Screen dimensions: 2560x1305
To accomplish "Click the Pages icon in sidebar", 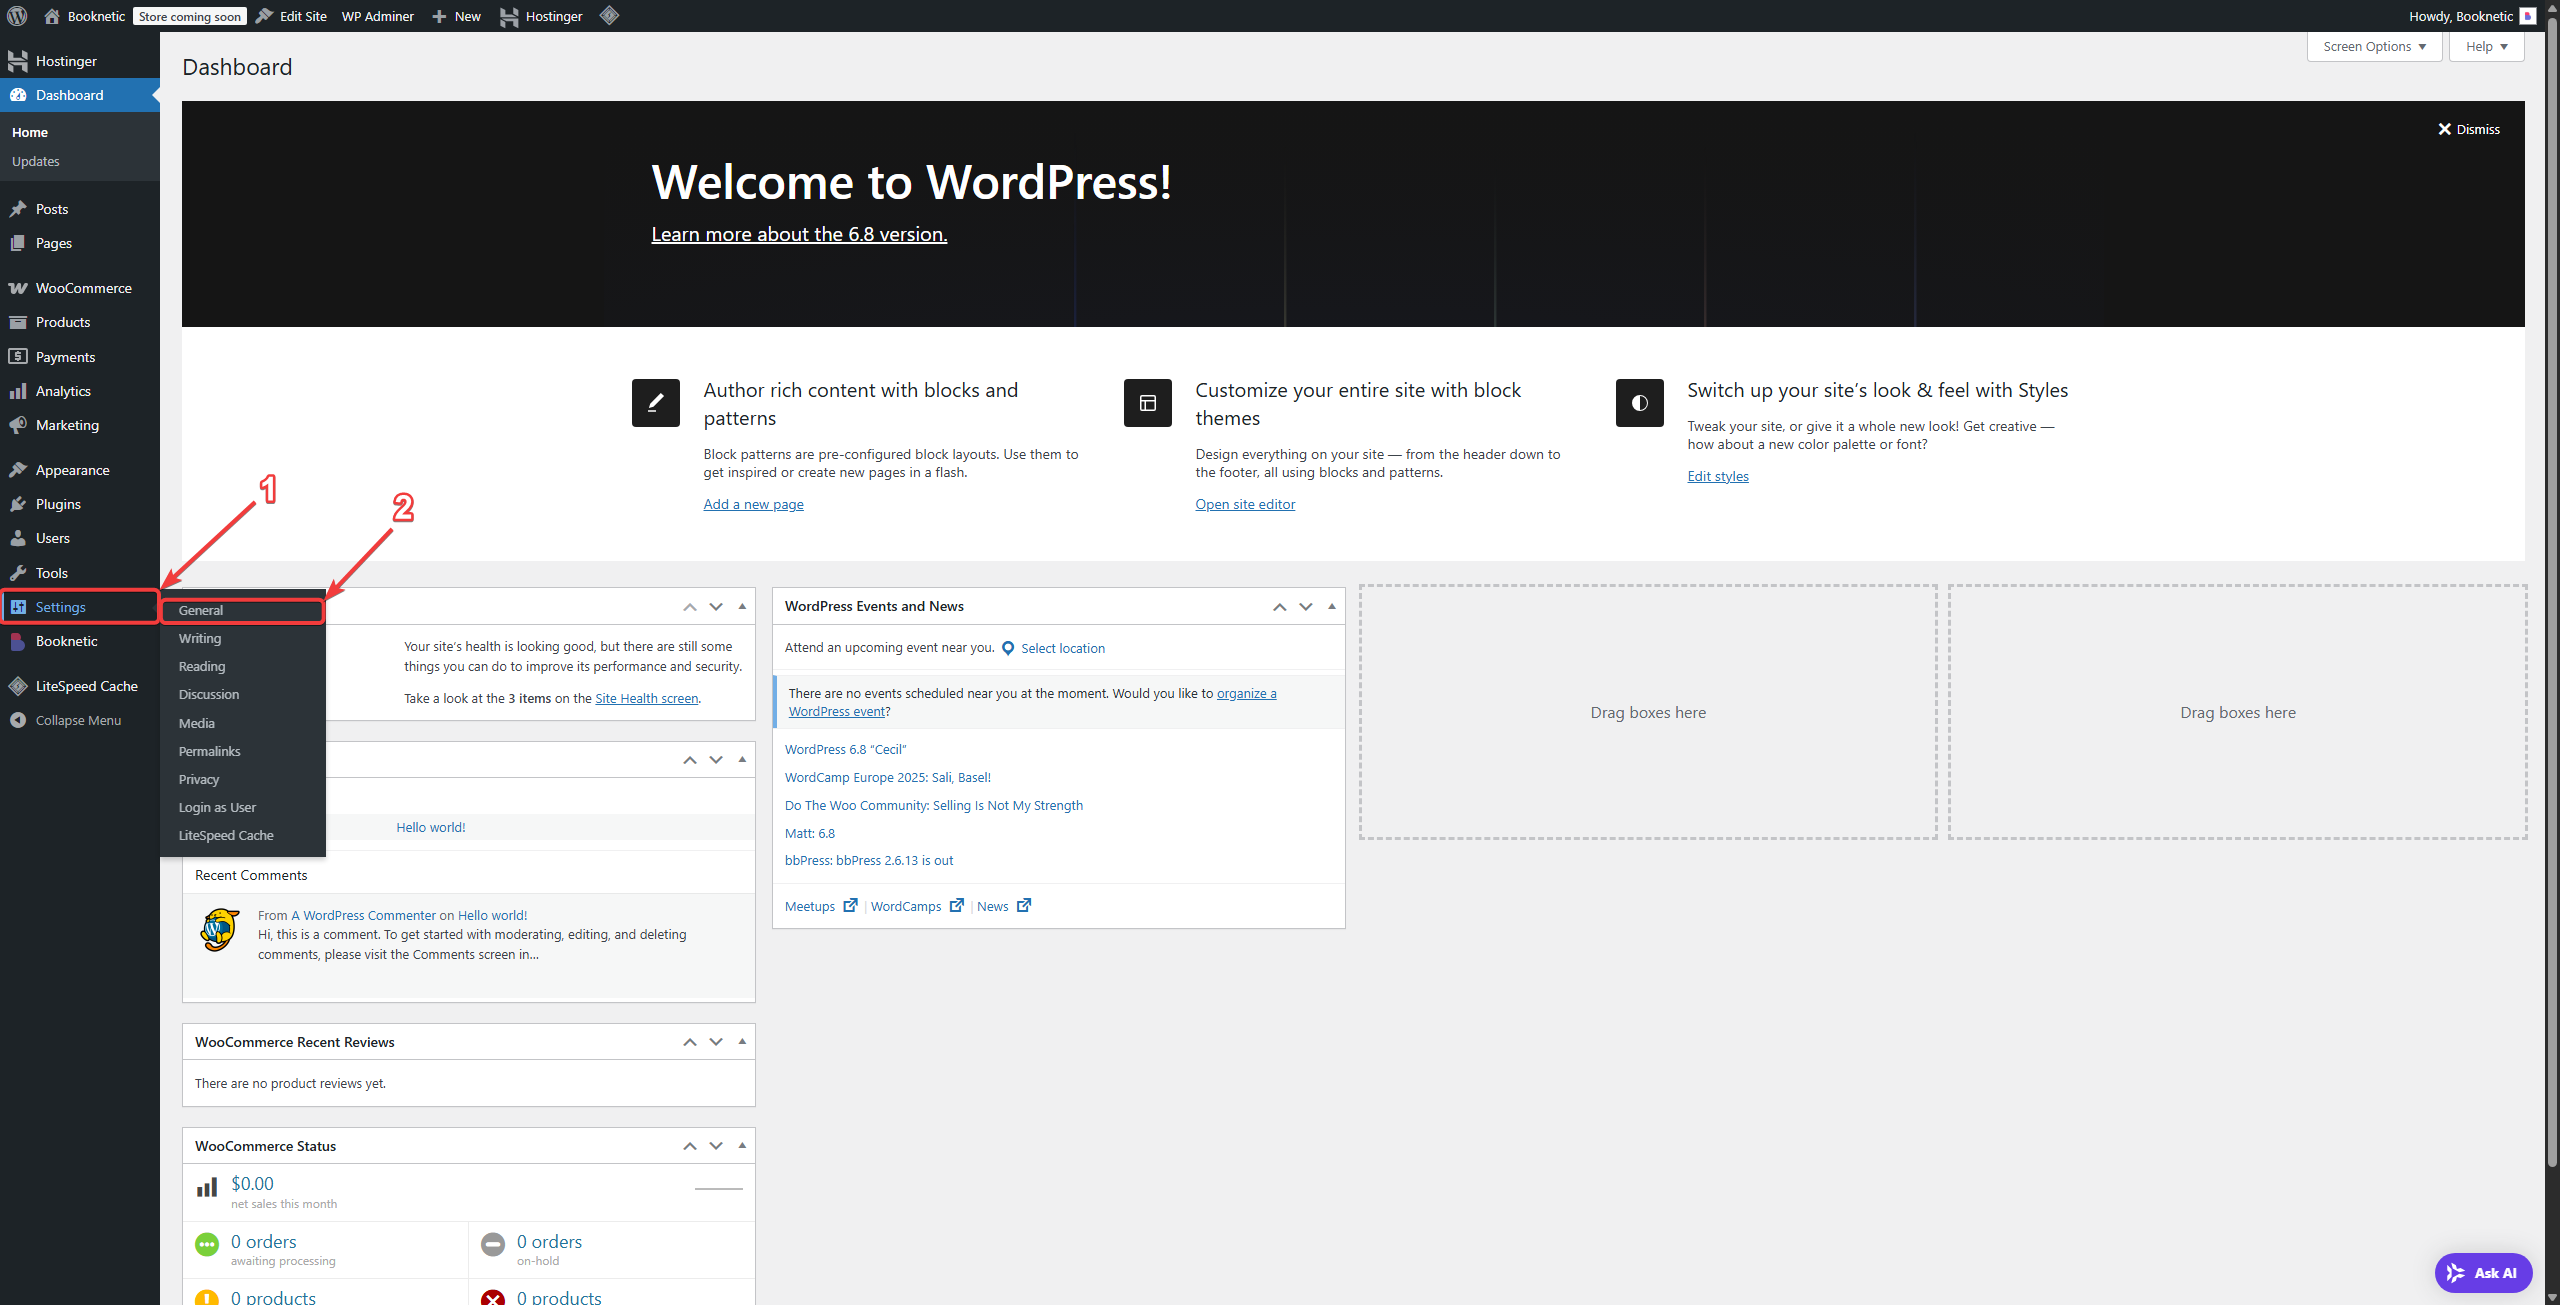I will tap(18, 243).
